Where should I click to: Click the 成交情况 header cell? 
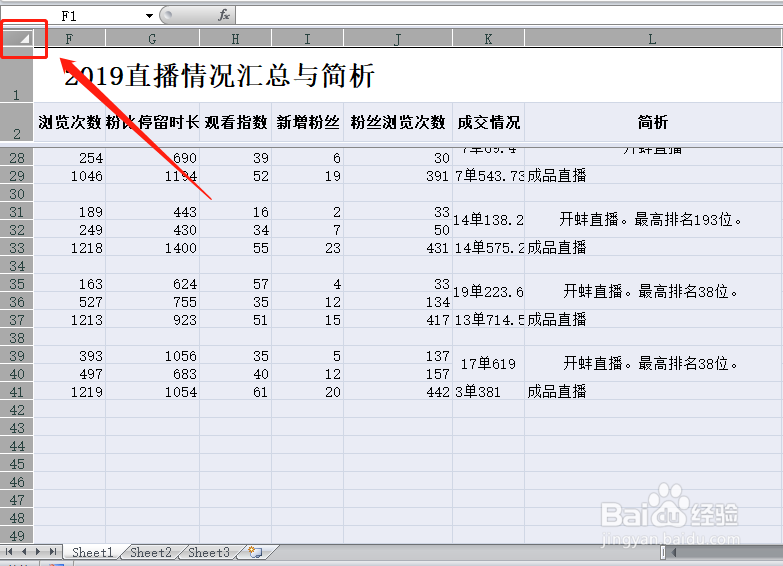click(488, 122)
